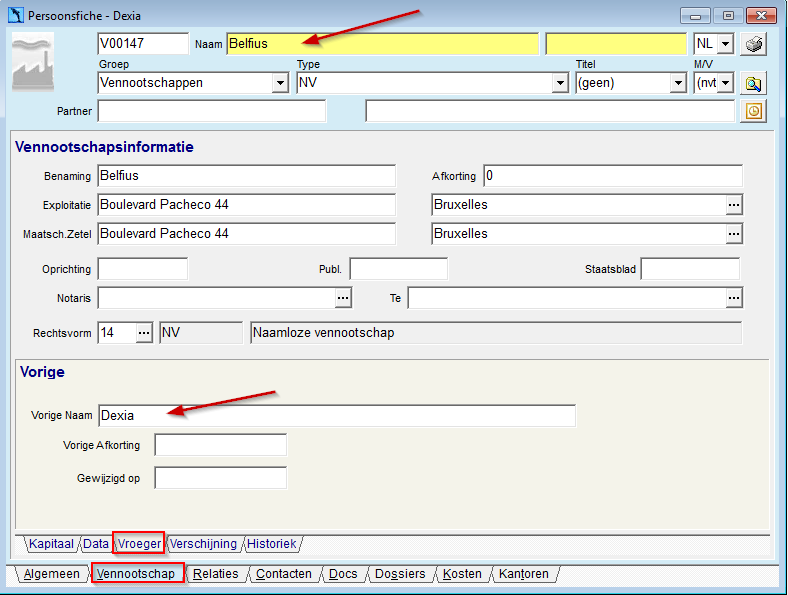Click the printer icon button

753,44
